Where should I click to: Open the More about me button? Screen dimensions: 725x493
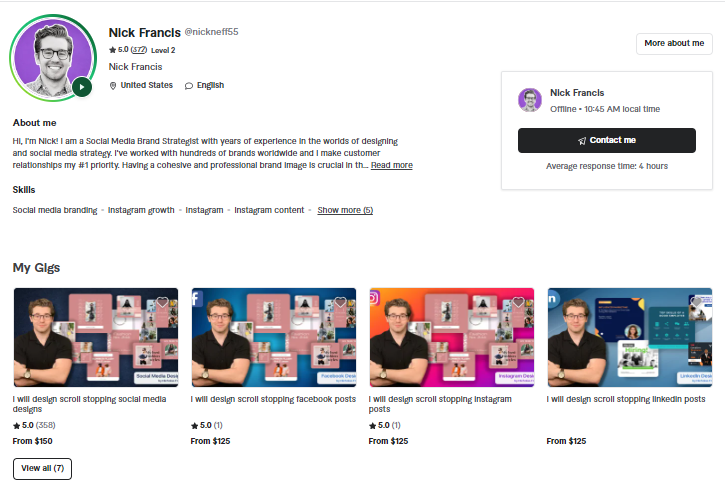(674, 43)
